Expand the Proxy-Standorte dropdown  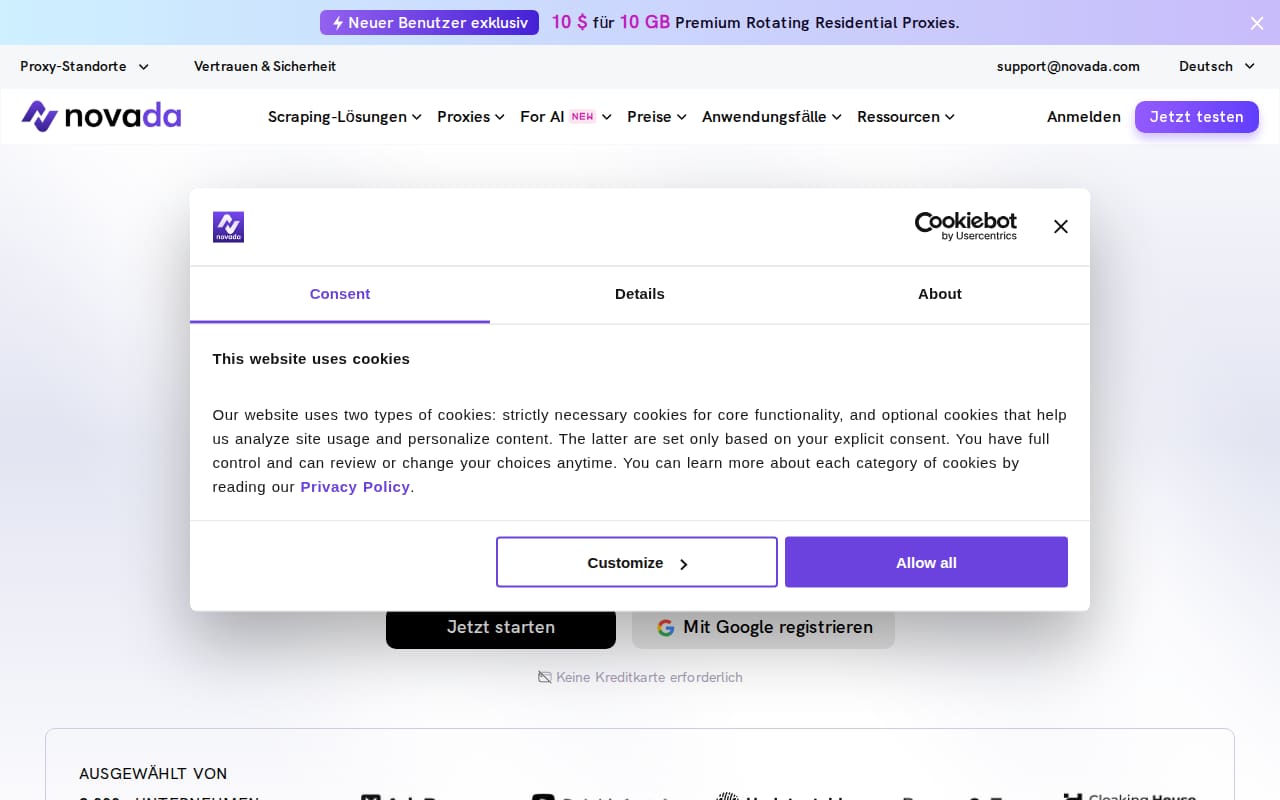tap(84, 66)
